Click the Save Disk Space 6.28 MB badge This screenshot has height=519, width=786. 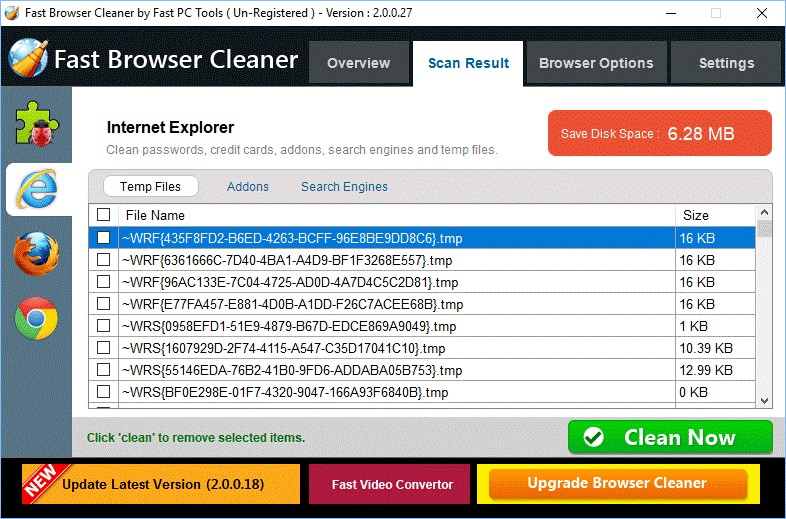660,133
